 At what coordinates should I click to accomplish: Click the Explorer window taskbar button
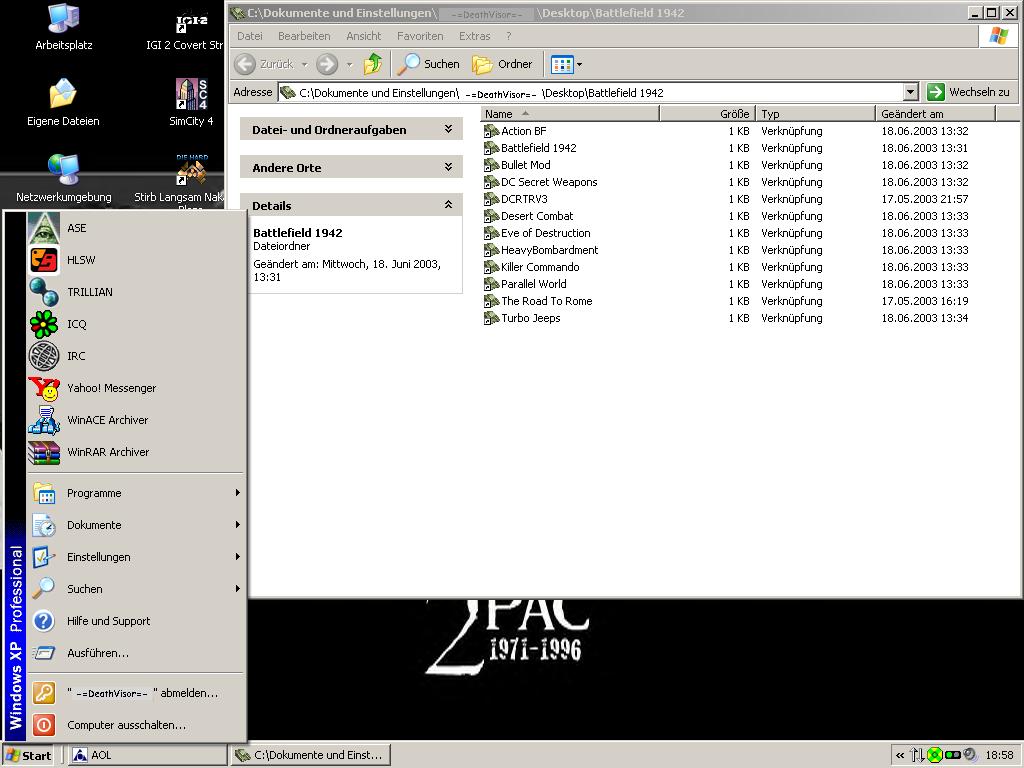310,756
